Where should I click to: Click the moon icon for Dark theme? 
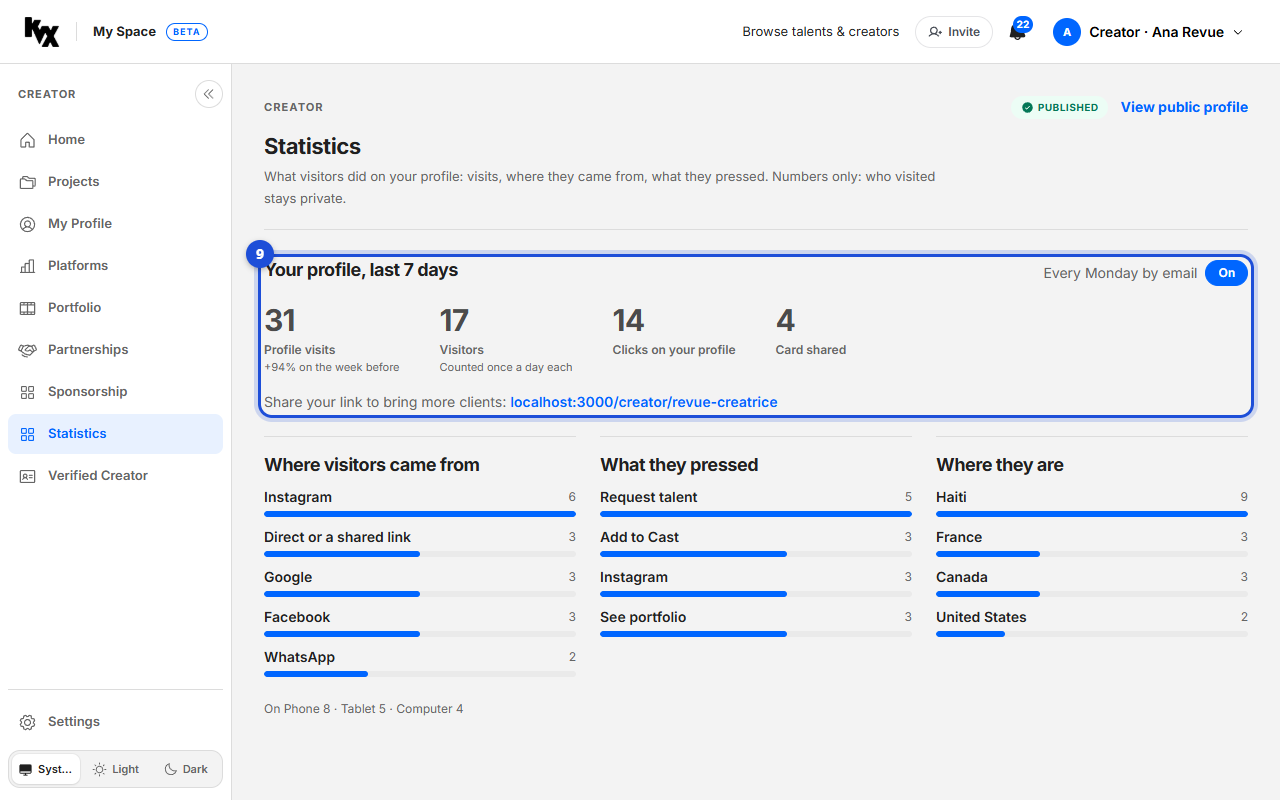tap(171, 769)
